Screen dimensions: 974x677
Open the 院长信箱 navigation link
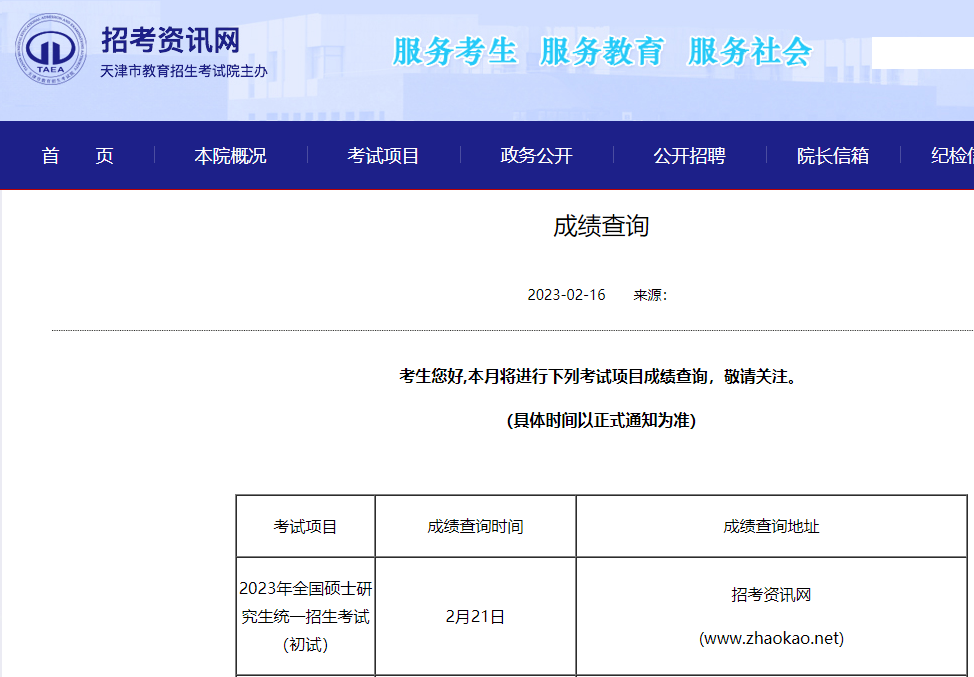[832, 155]
